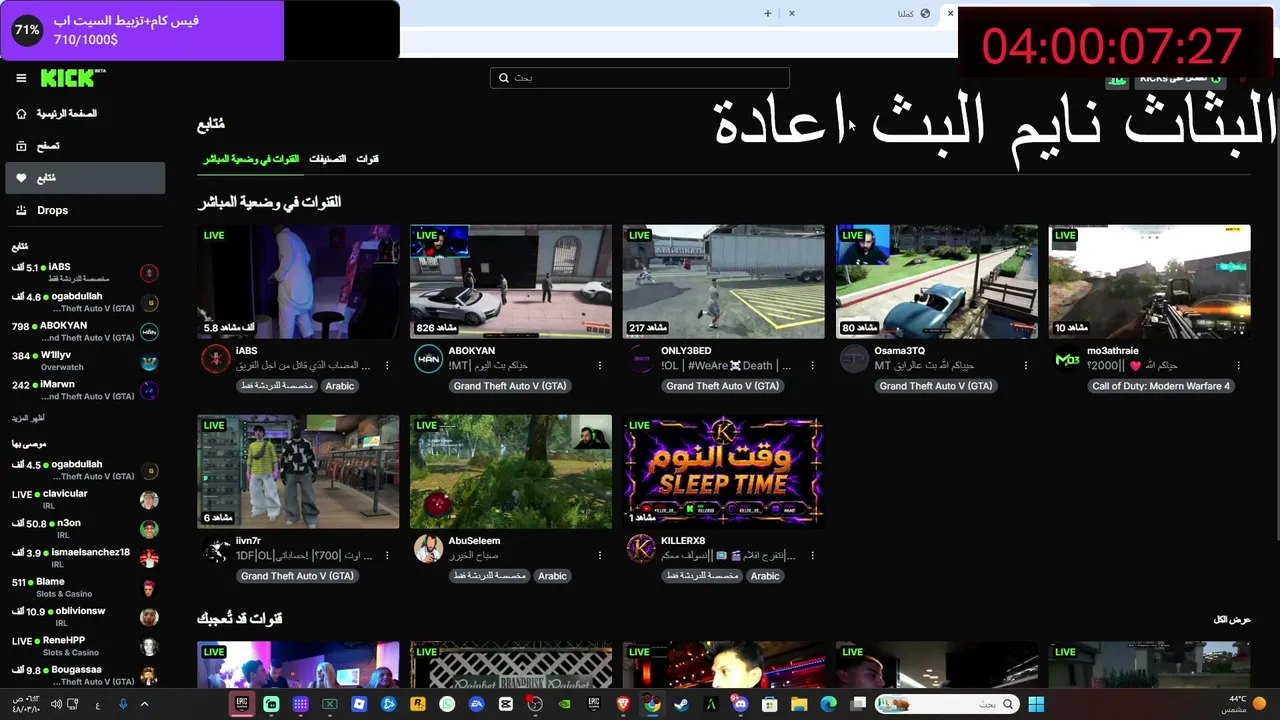Open W1llyv Overwatch channel in the sidebar
This screenshot has width=1280, height=720.
point(85,361)
